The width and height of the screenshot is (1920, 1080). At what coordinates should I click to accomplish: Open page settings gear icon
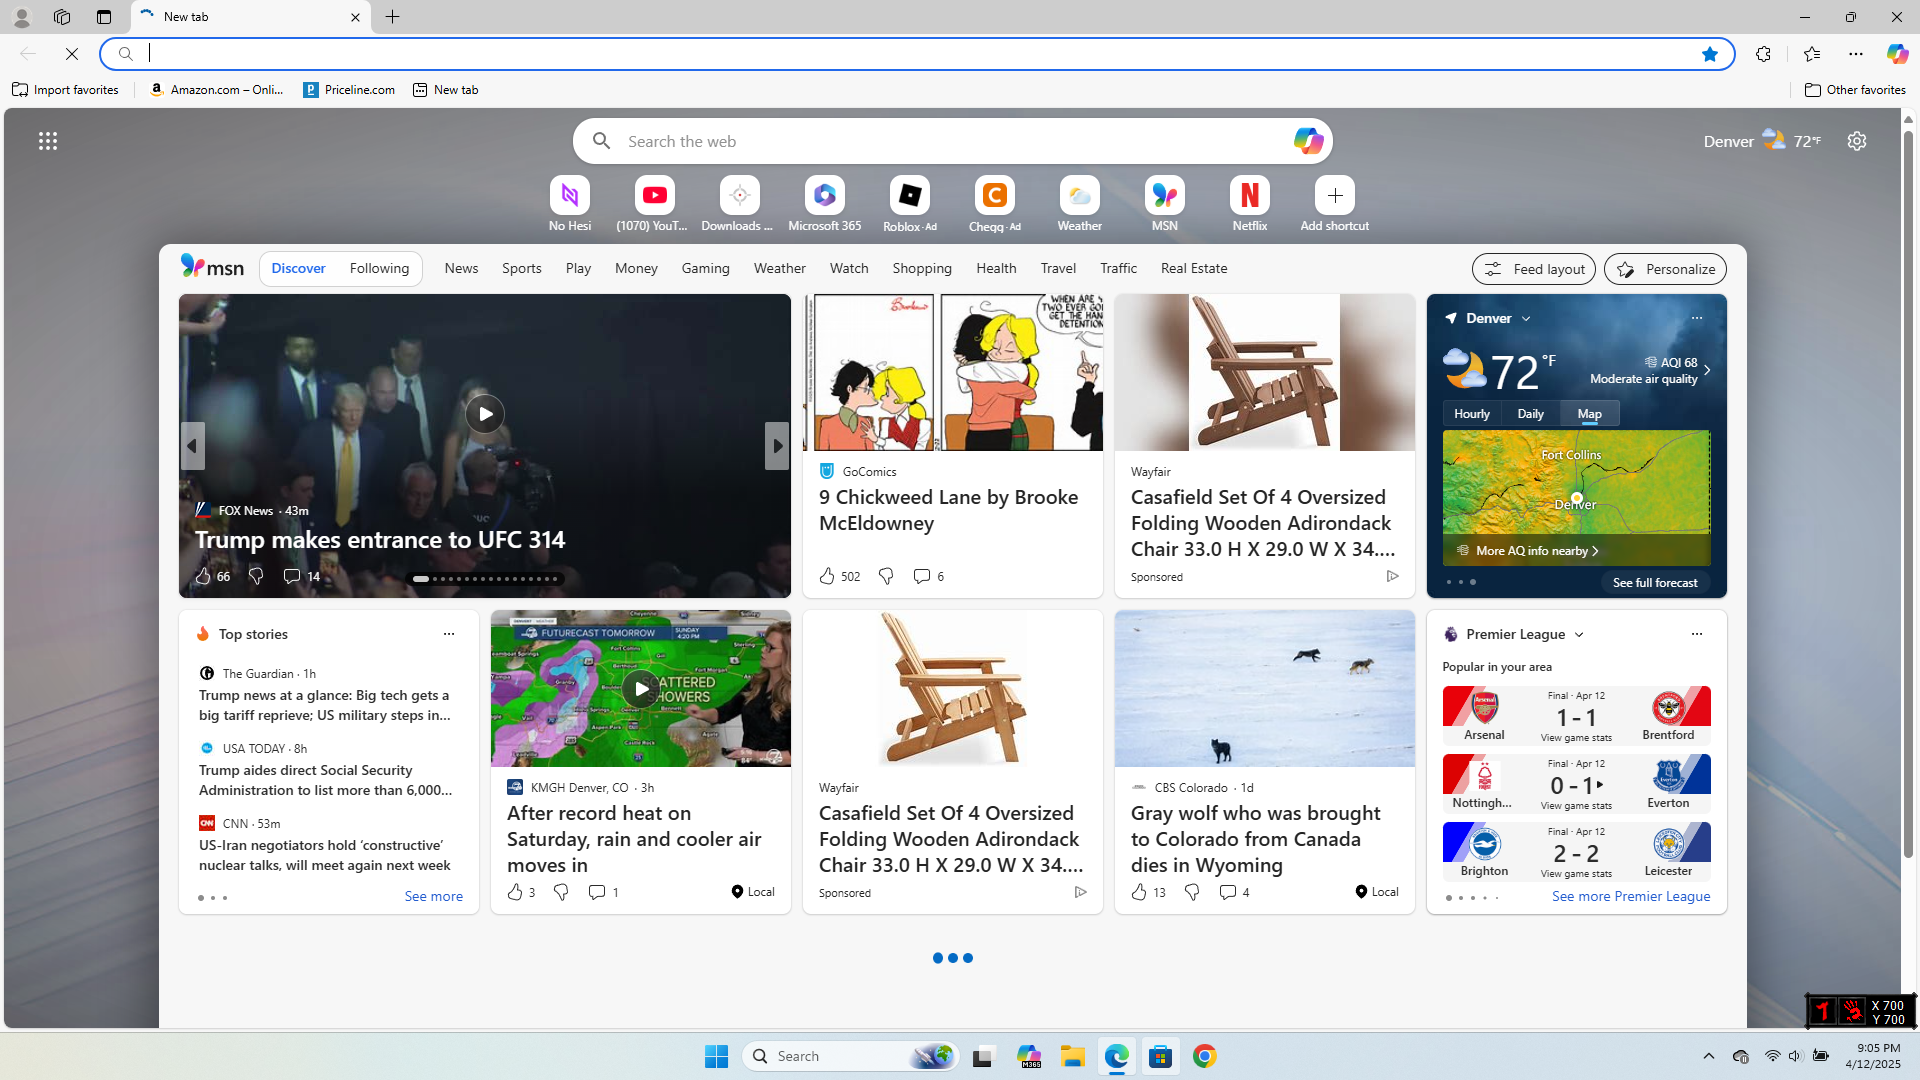coord(1857,141)
